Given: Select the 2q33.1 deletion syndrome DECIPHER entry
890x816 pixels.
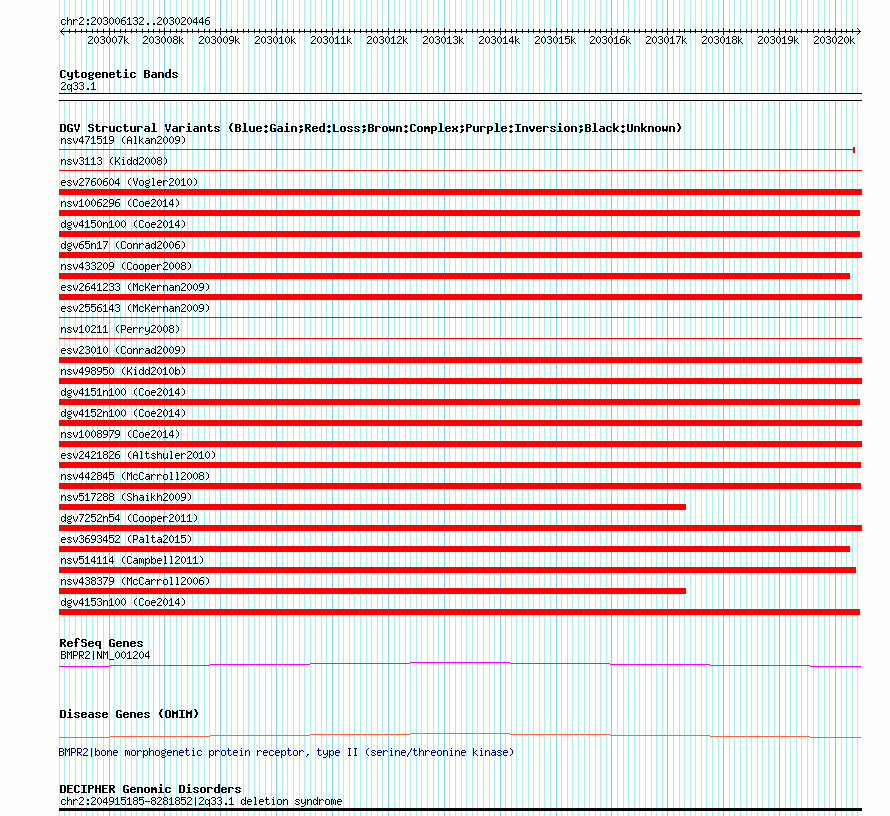Looking at the screenshot, I should [x=201, y=801].
